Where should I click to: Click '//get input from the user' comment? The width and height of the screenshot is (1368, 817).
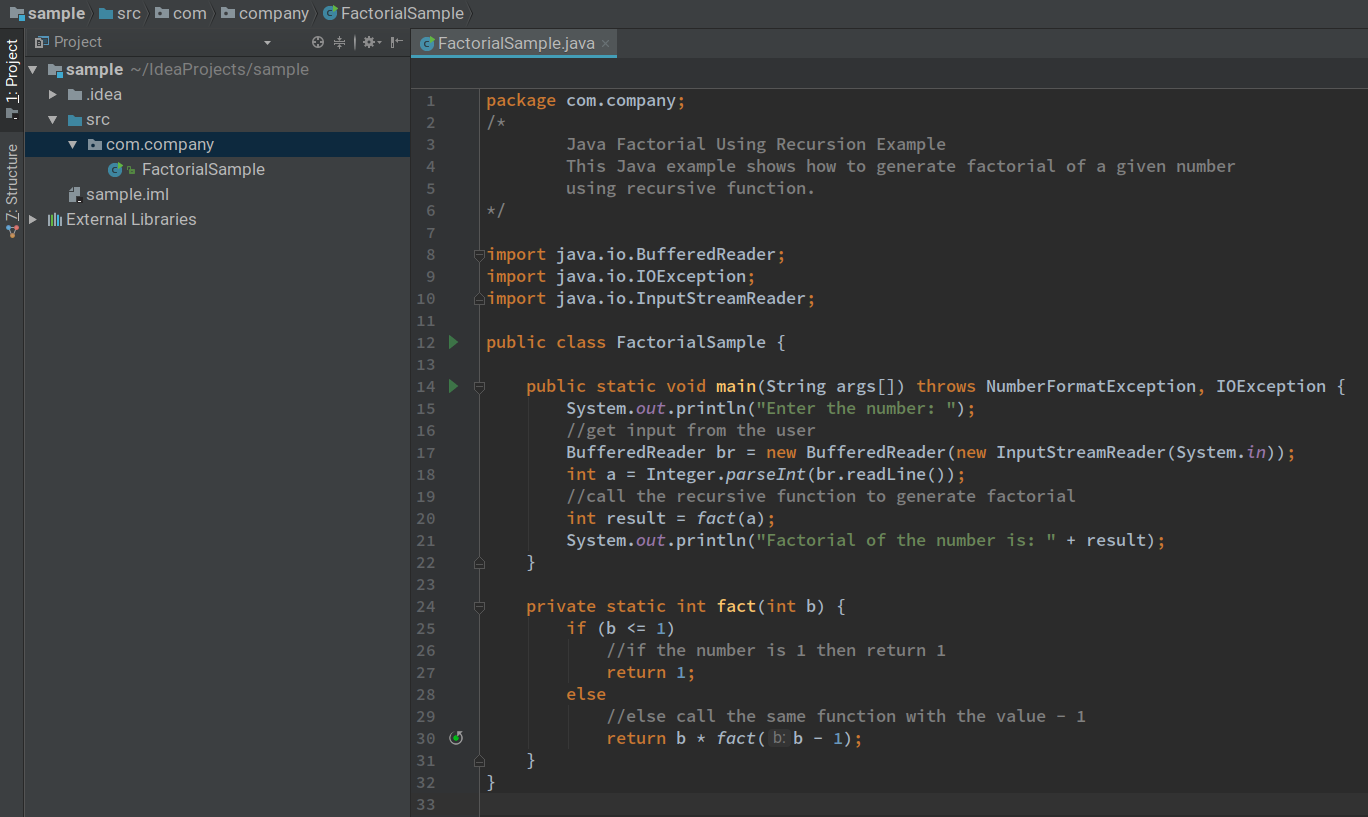point(691,430)
